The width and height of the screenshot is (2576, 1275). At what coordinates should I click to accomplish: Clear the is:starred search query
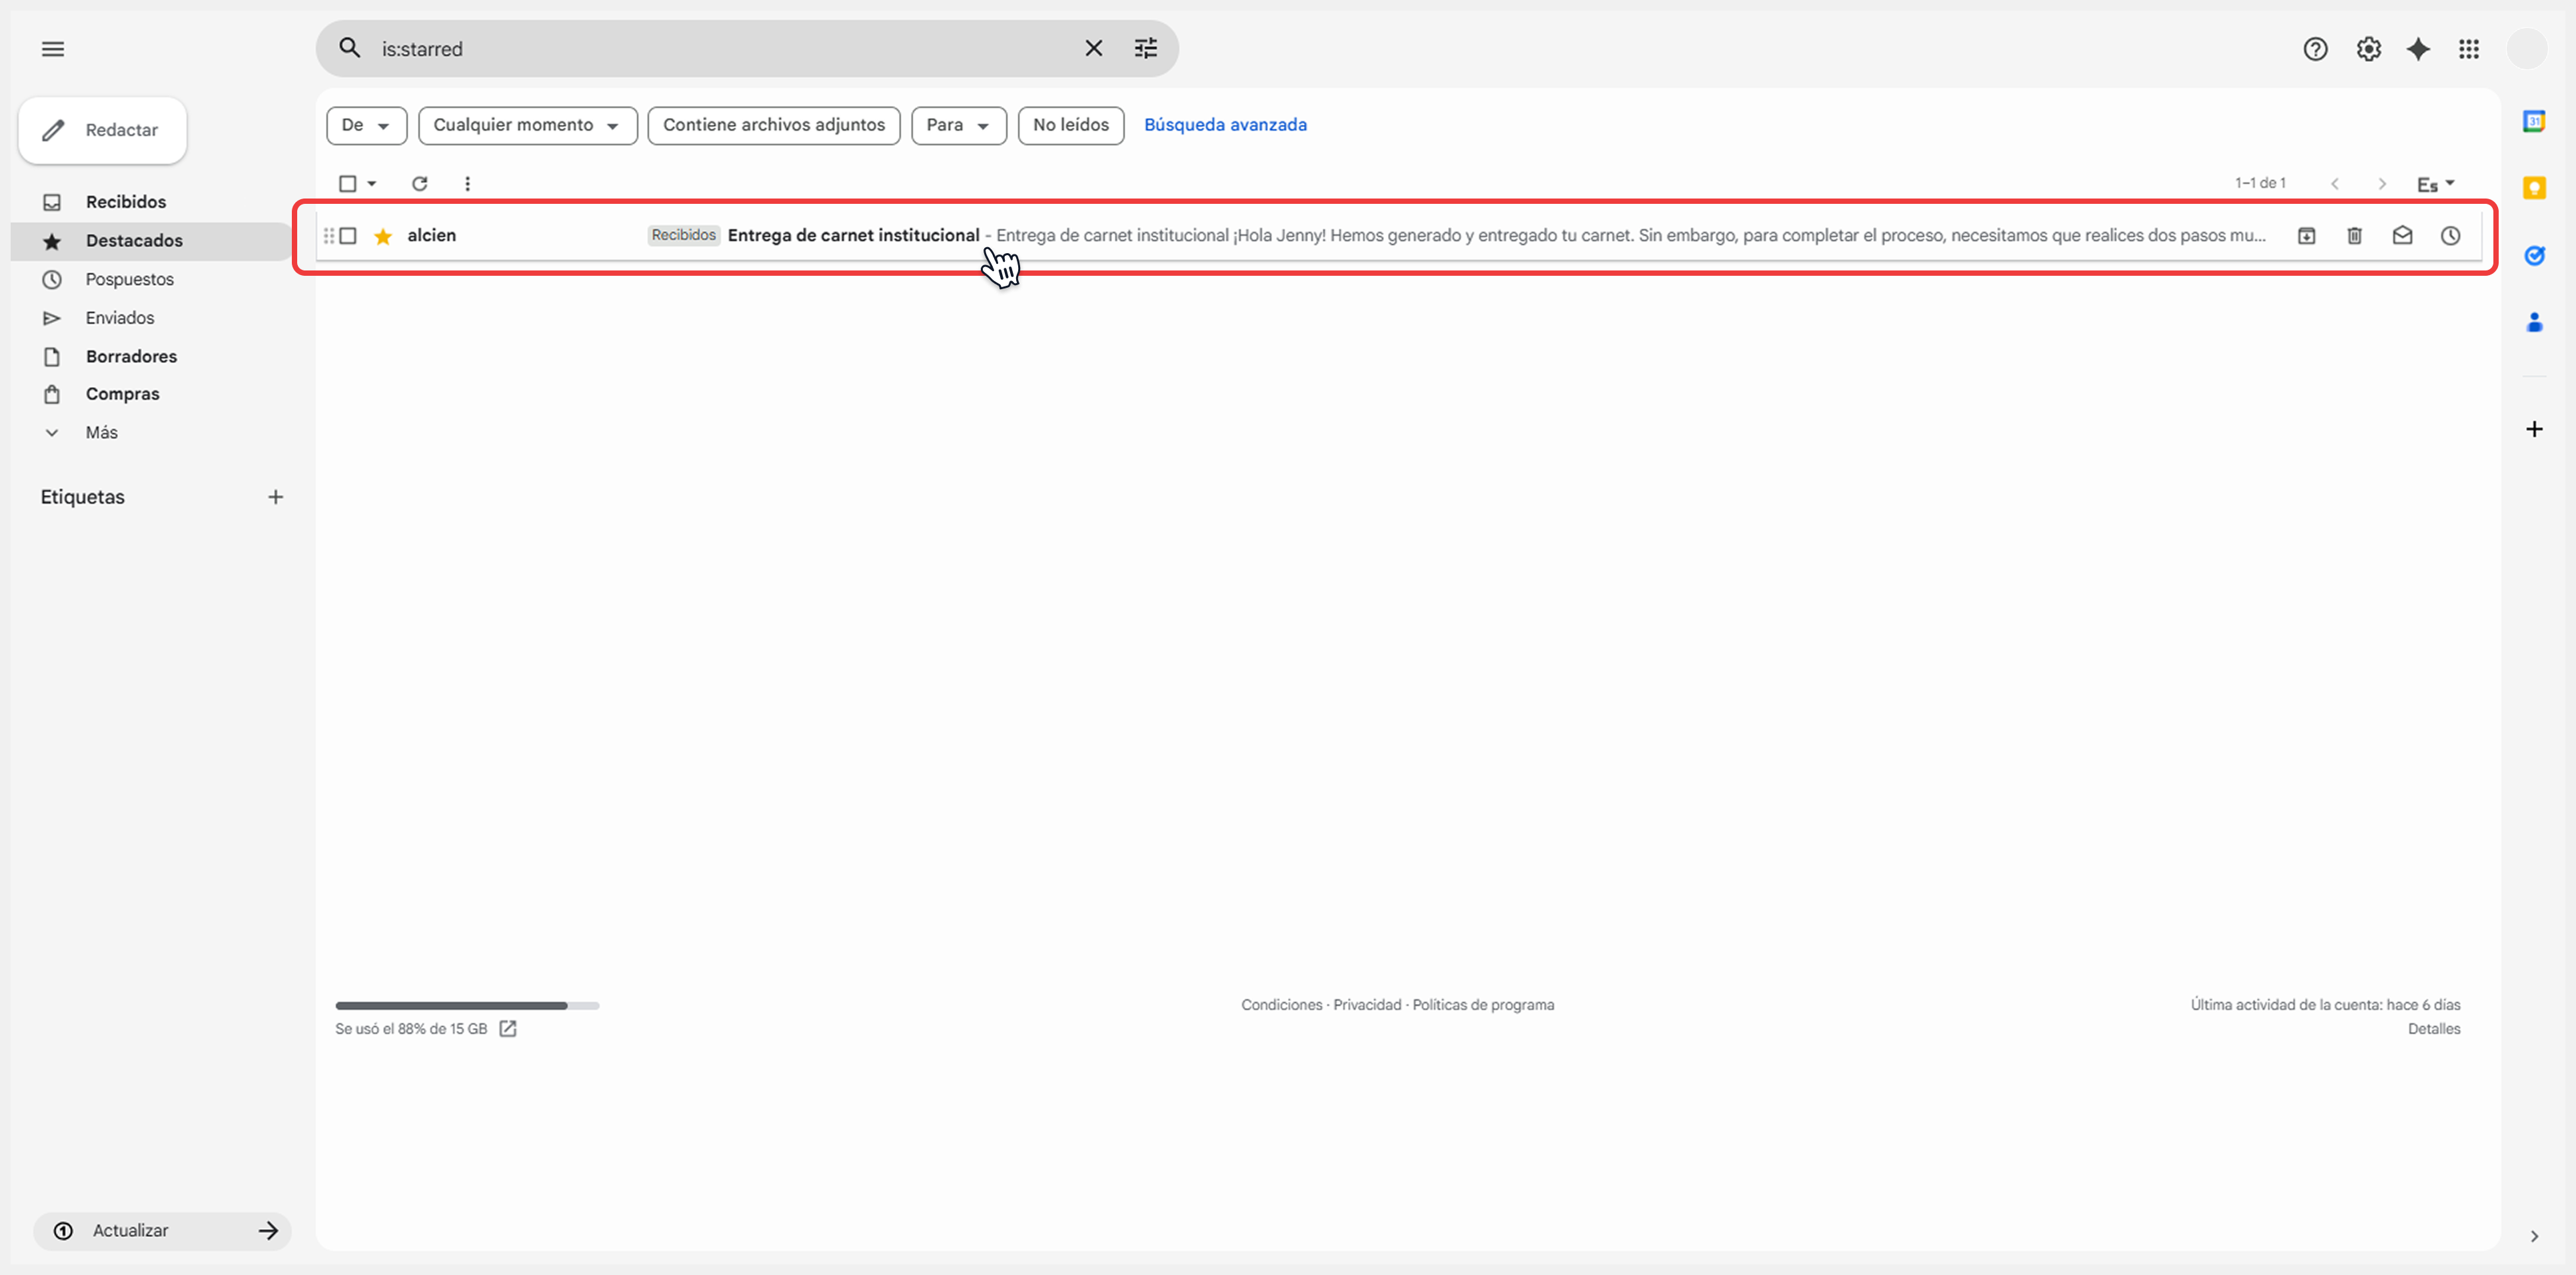(x=1093, y=48)
